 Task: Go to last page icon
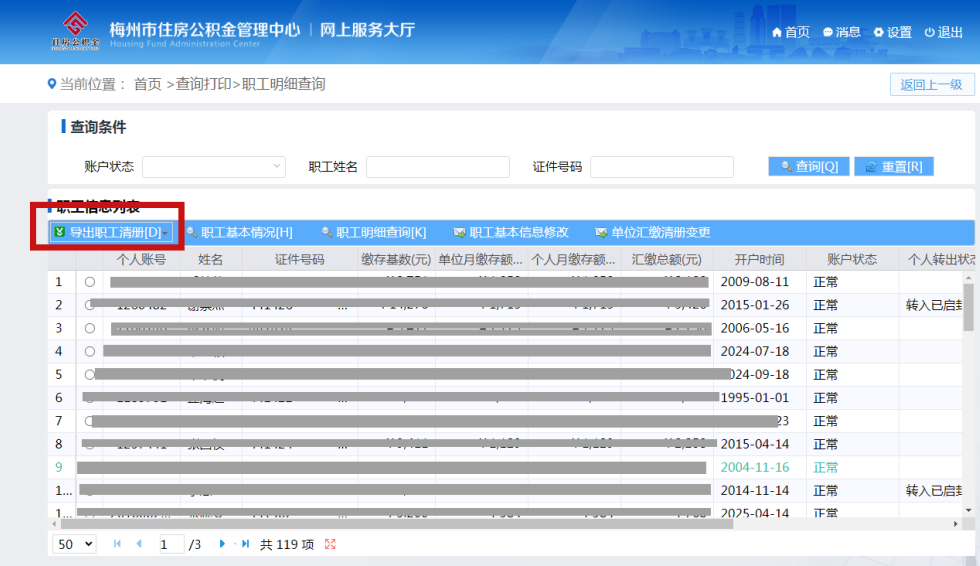pyautogui.click(x=245, y=544)
